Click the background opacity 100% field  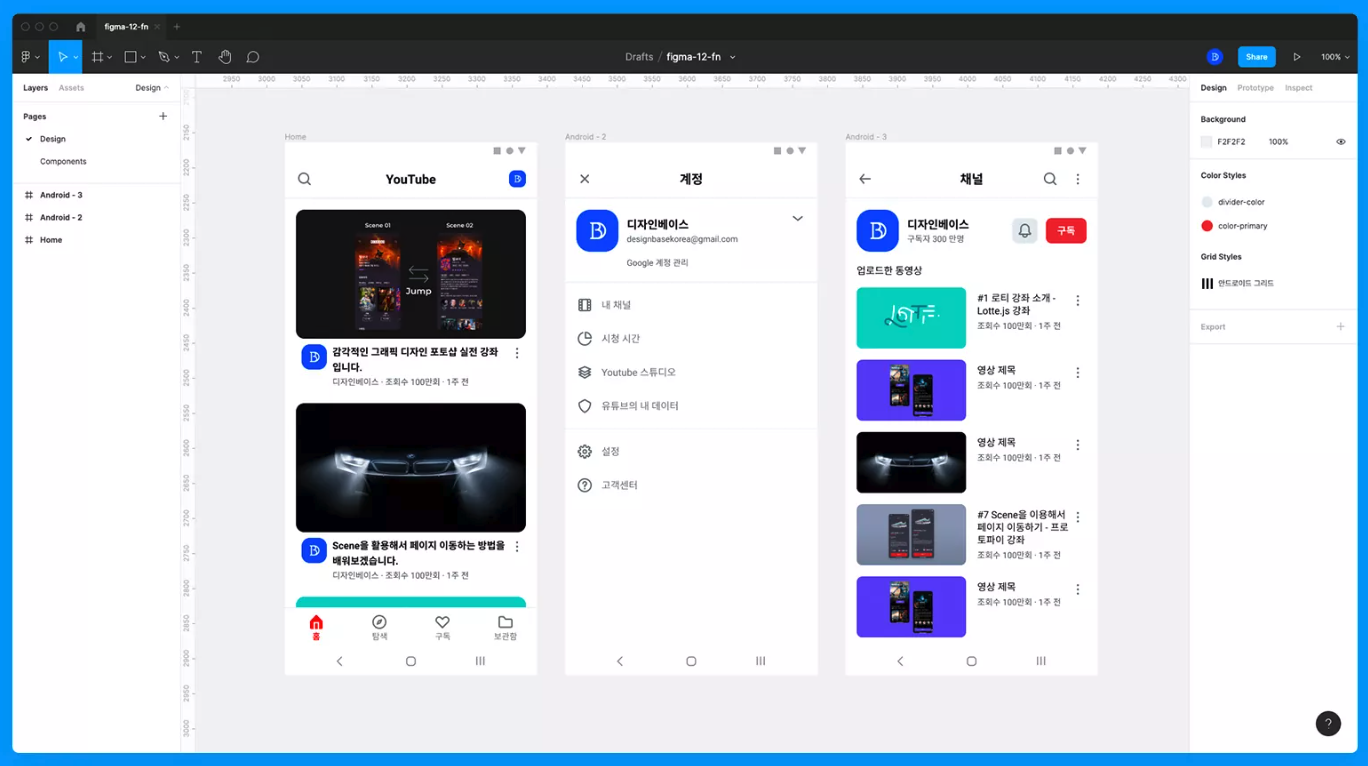[1278, 142]
